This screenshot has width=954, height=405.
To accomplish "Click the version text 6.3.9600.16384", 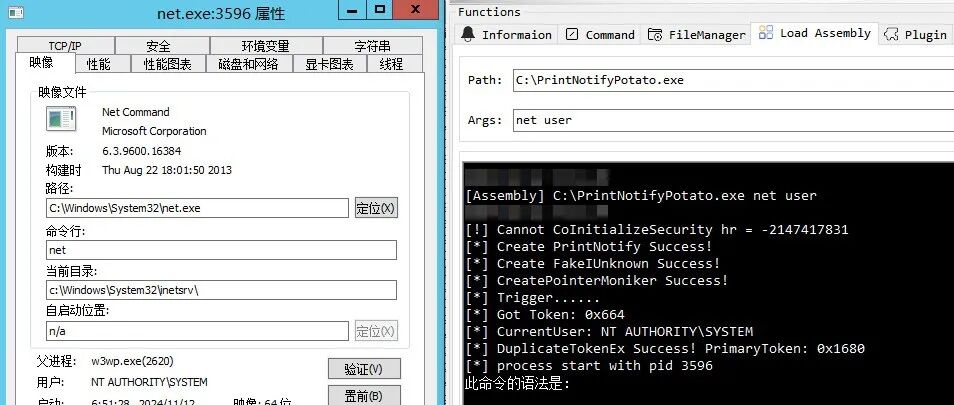I will coord(142,151).
